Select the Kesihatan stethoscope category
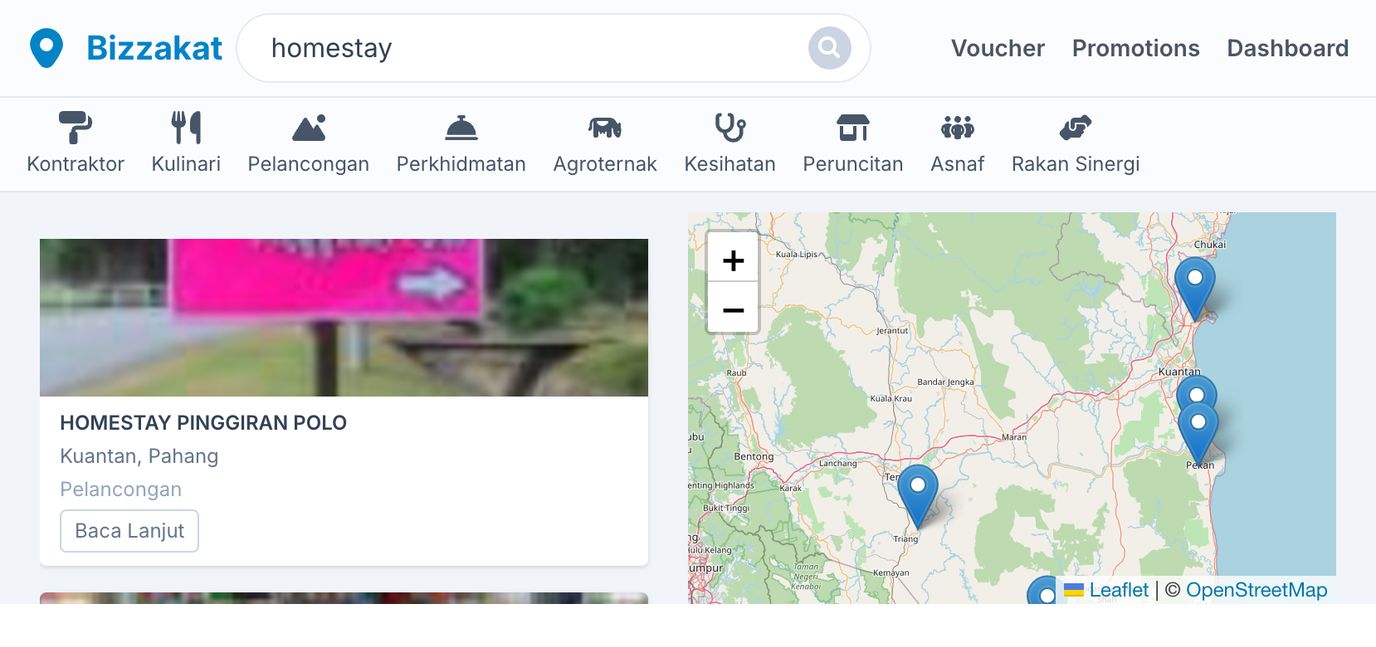Image resolution: width=1376 pixels, height=647 pixels. click(730, 144)
